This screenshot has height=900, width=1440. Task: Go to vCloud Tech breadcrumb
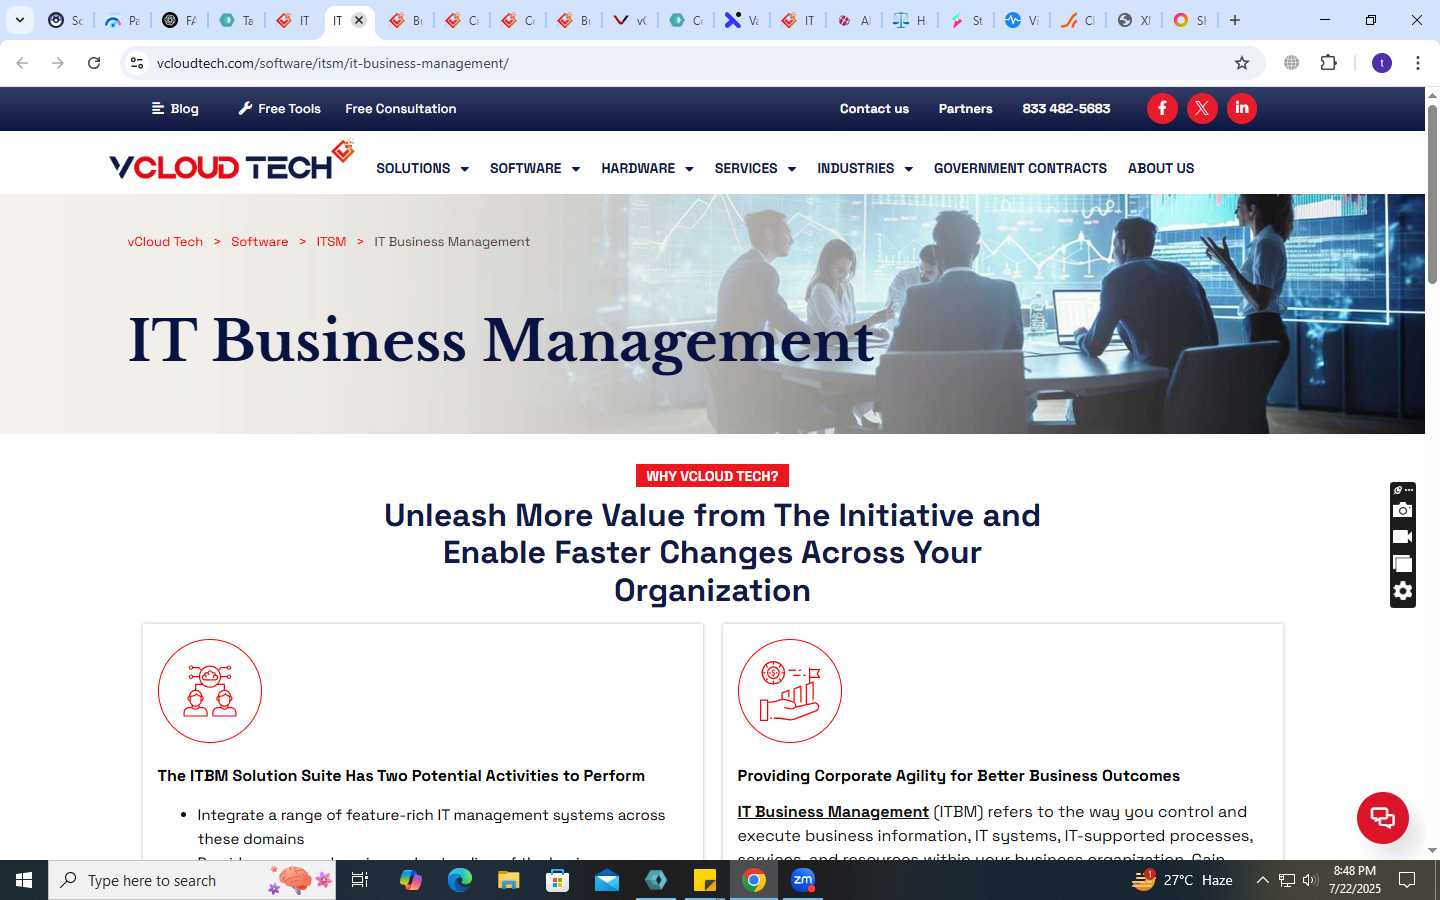(x=165, y=241)
